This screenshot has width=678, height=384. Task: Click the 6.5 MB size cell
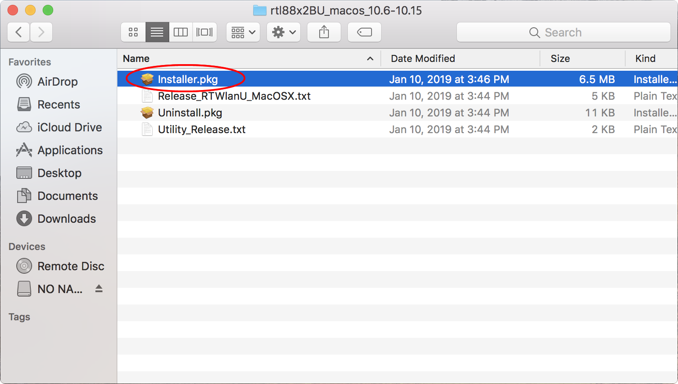(597, 79)
